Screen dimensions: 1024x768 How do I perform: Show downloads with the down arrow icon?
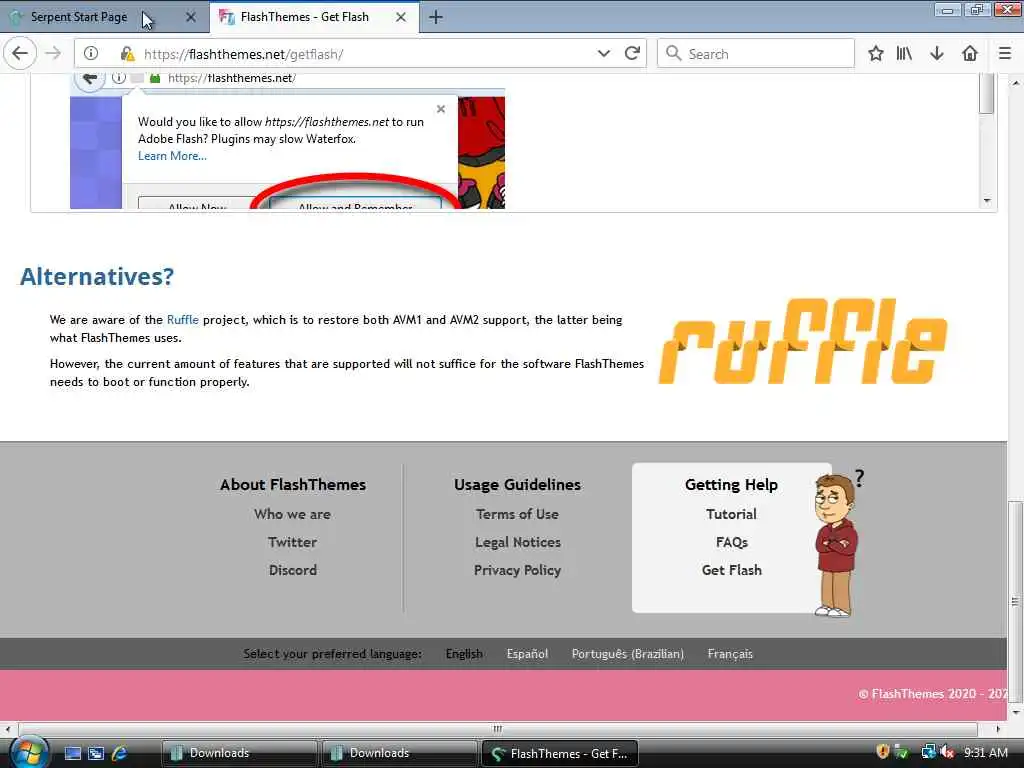(936, 54)
